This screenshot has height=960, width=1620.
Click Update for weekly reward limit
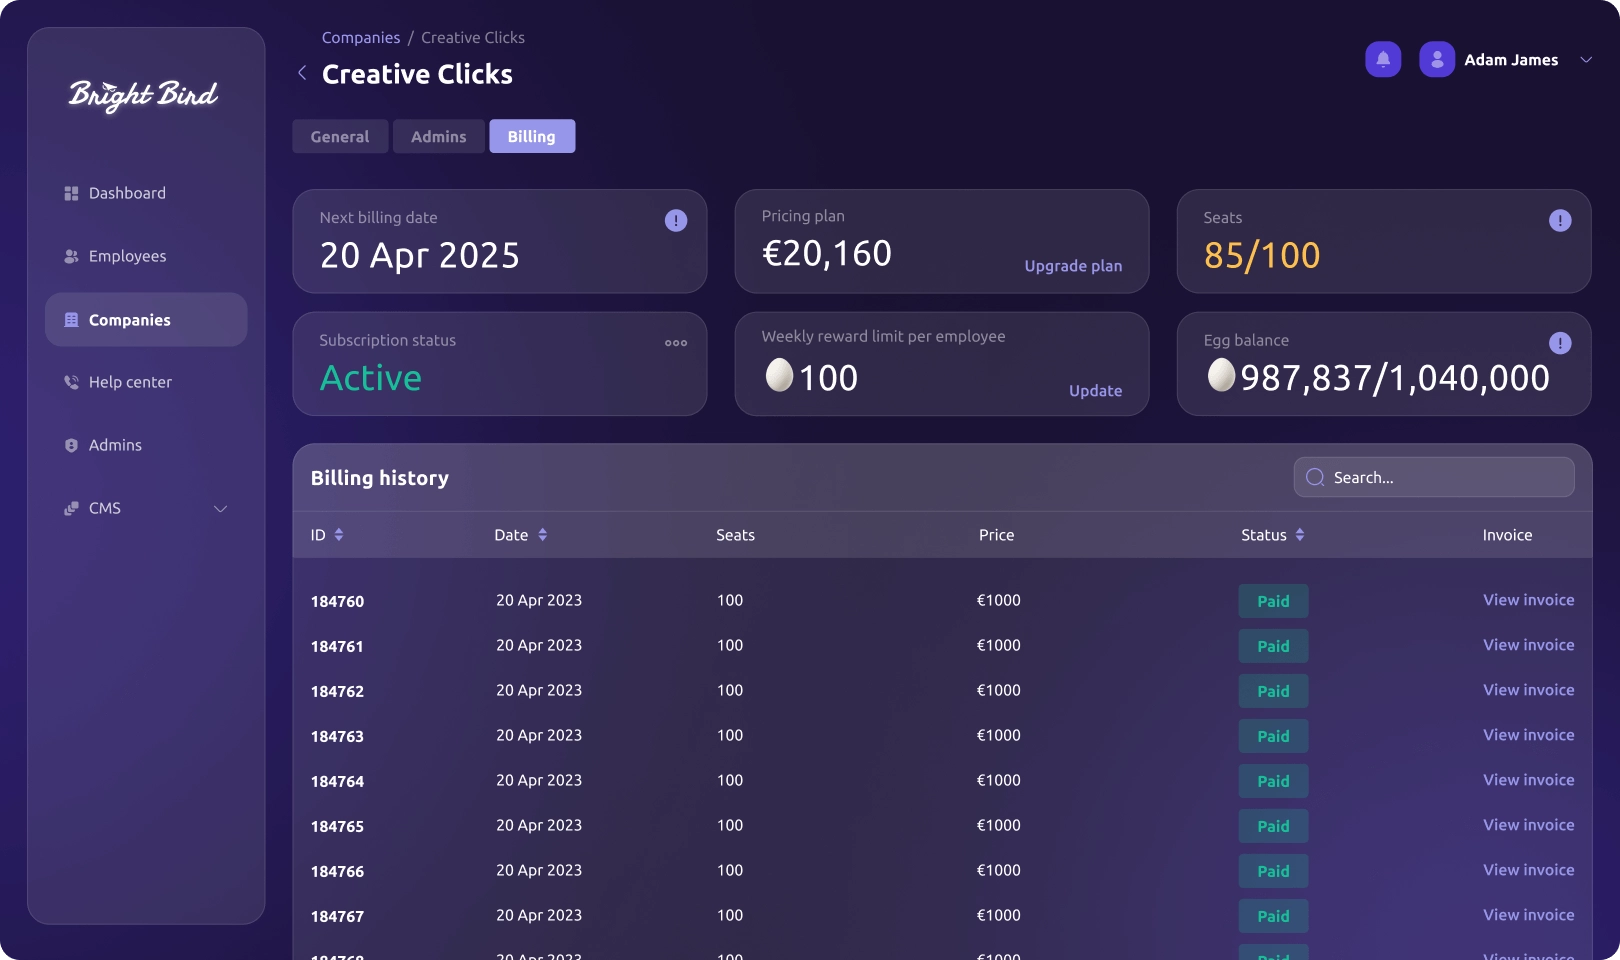coord(1095,391)
